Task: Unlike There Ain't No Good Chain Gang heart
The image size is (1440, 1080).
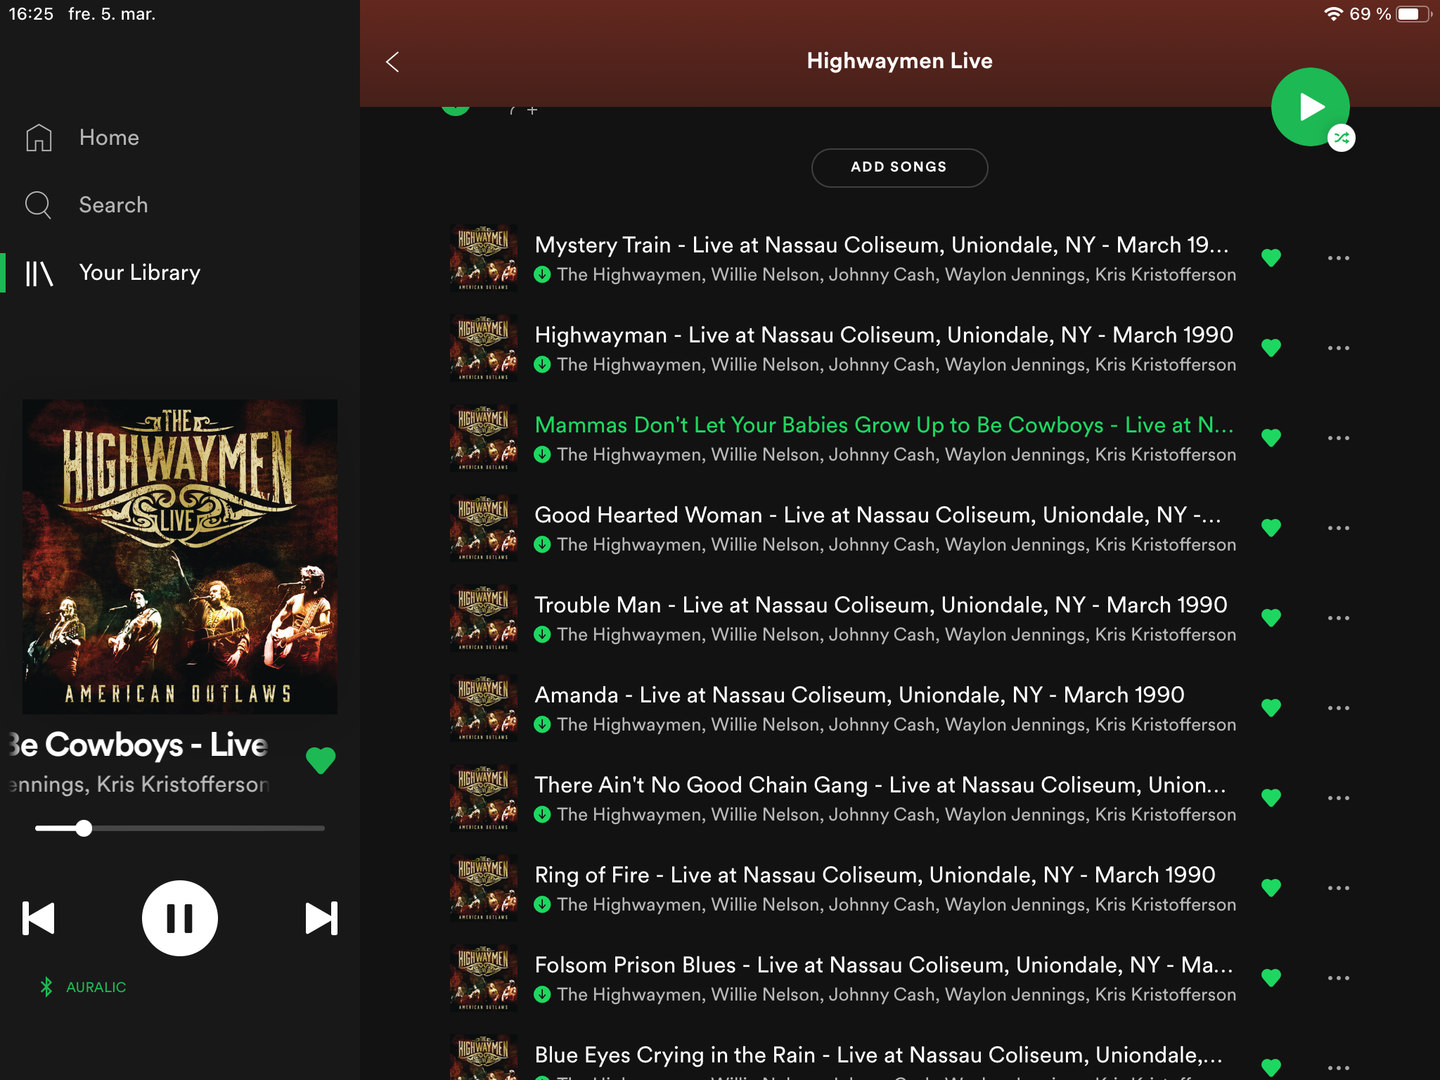Action: [x=1271, y=798]
